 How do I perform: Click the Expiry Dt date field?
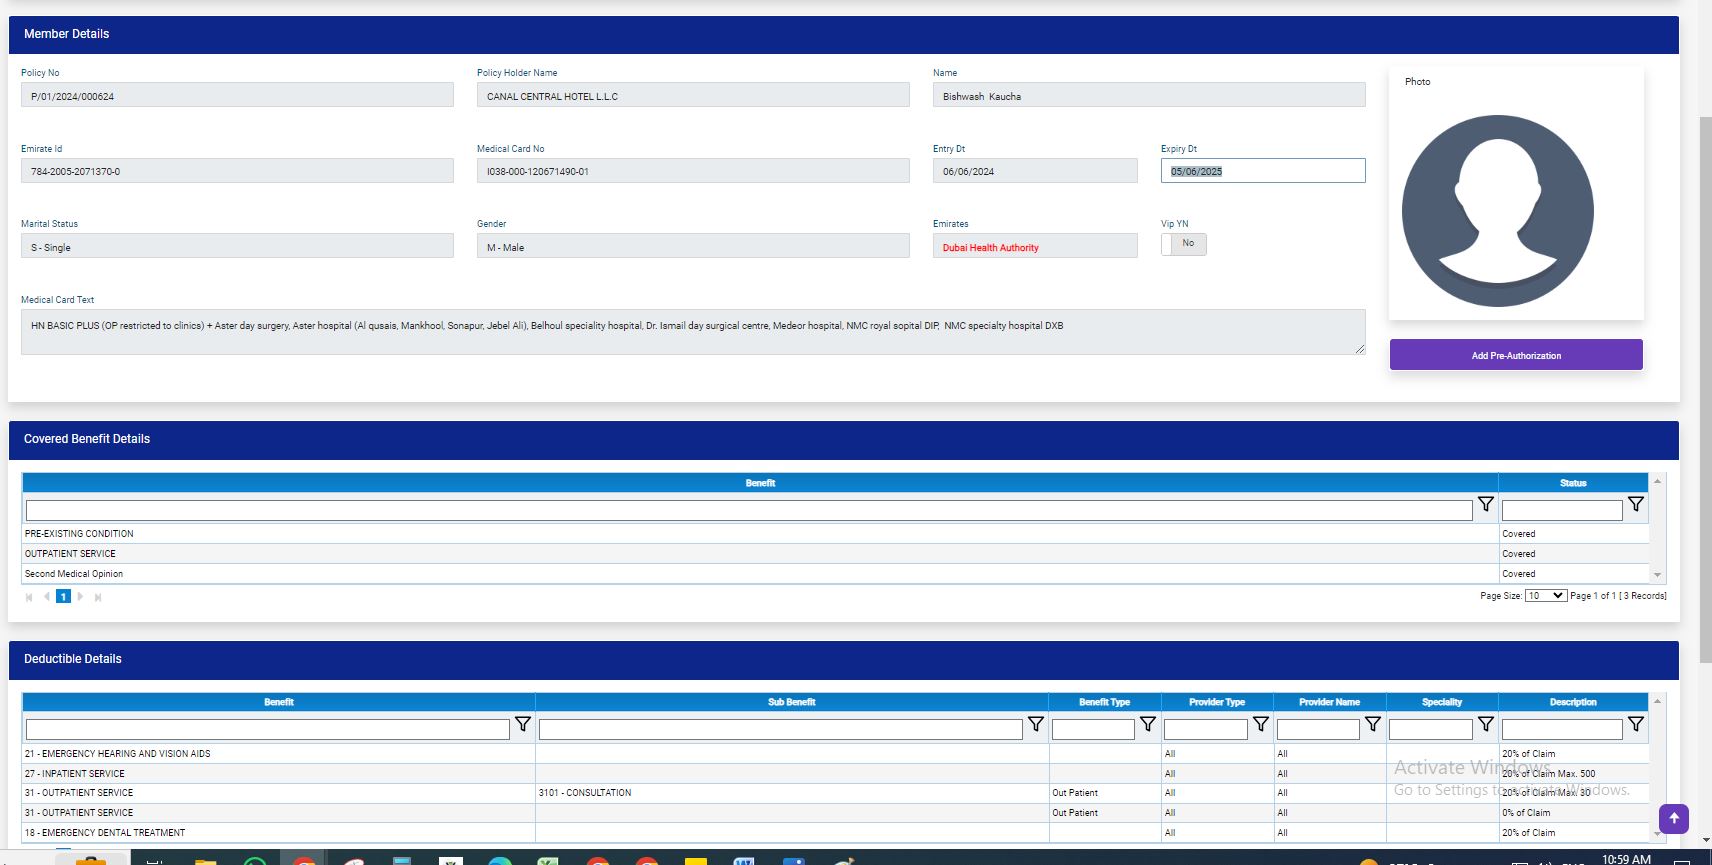1262,171
